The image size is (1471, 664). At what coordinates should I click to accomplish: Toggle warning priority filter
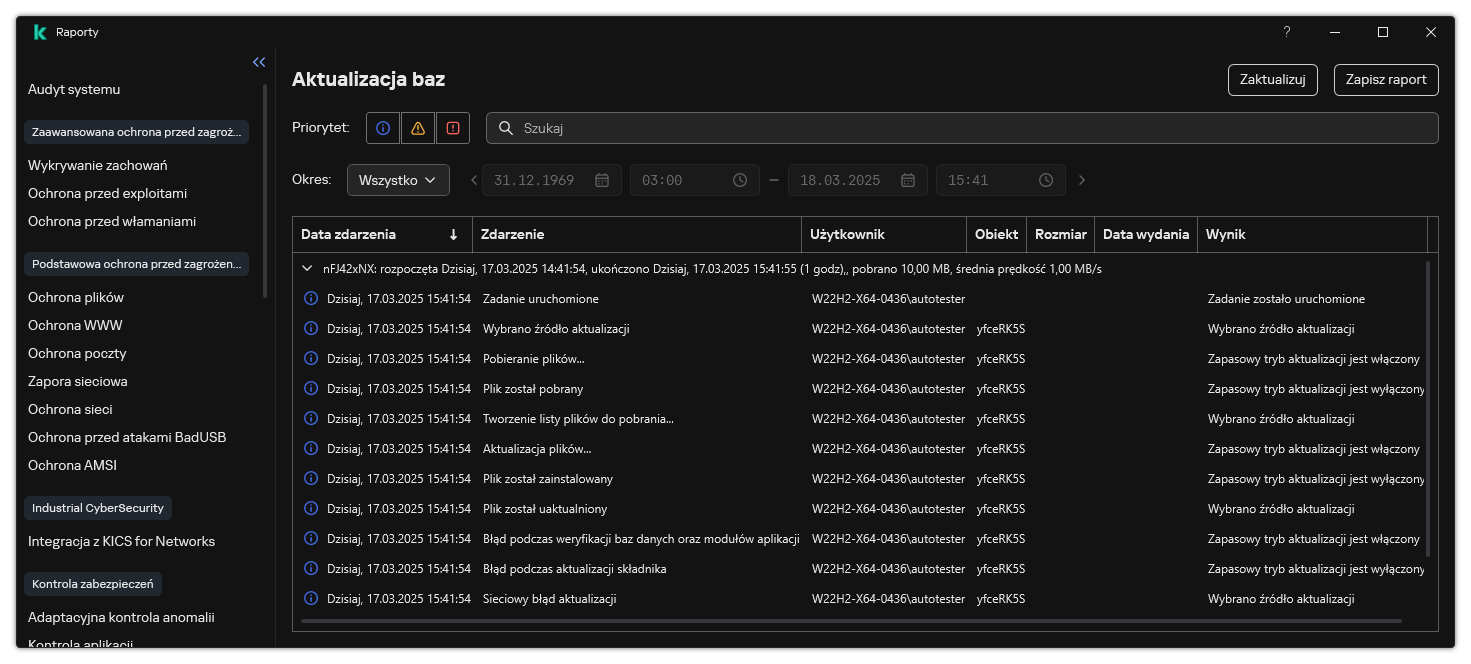point(418,128)
